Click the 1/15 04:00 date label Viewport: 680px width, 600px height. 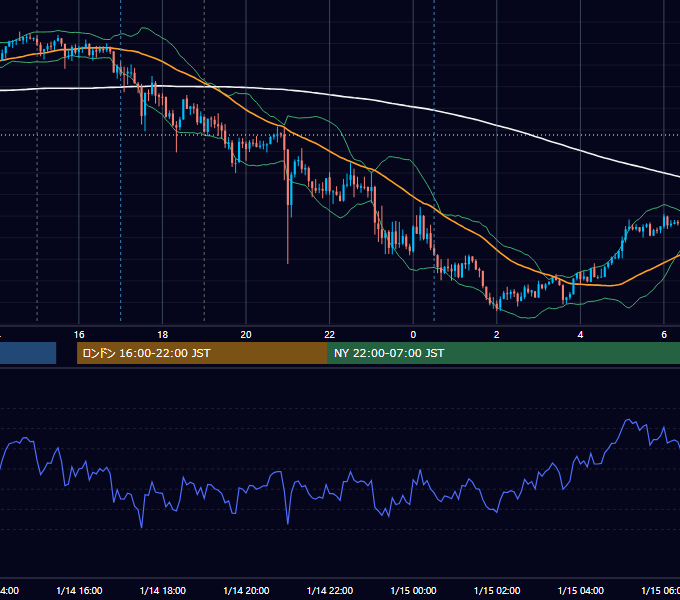click(x=581, y=590)
